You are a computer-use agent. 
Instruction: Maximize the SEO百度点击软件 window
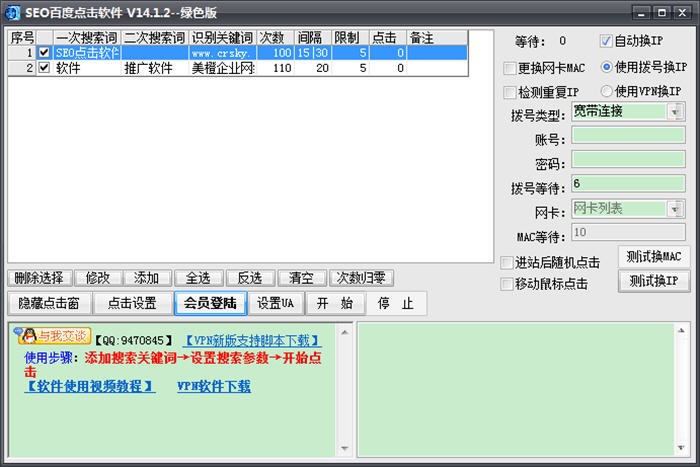click(x=662, y=13)
